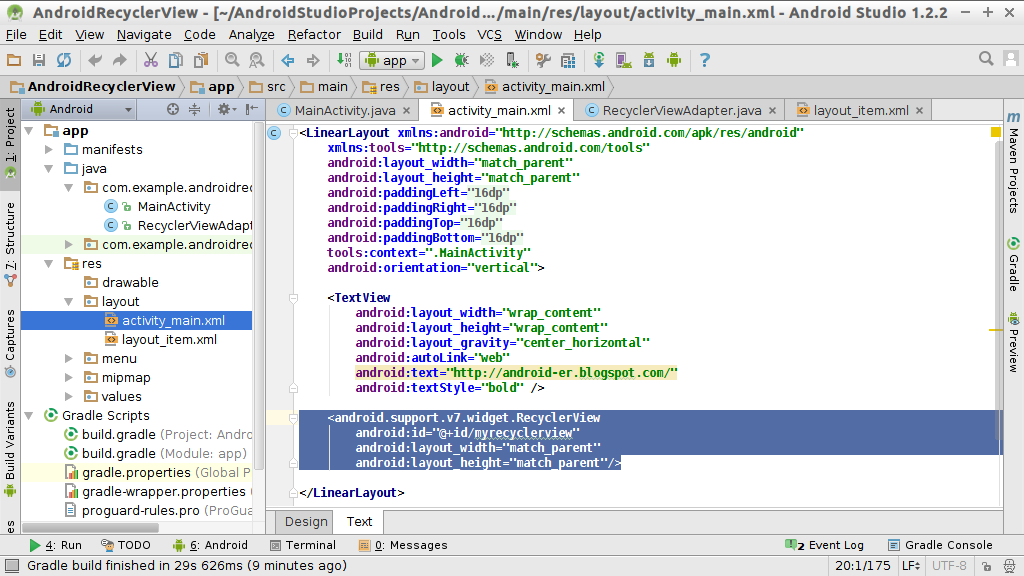Click the Undo arrow icon
The height and width of the screenshot is (576, 1024).
click(x=95, y=60)
